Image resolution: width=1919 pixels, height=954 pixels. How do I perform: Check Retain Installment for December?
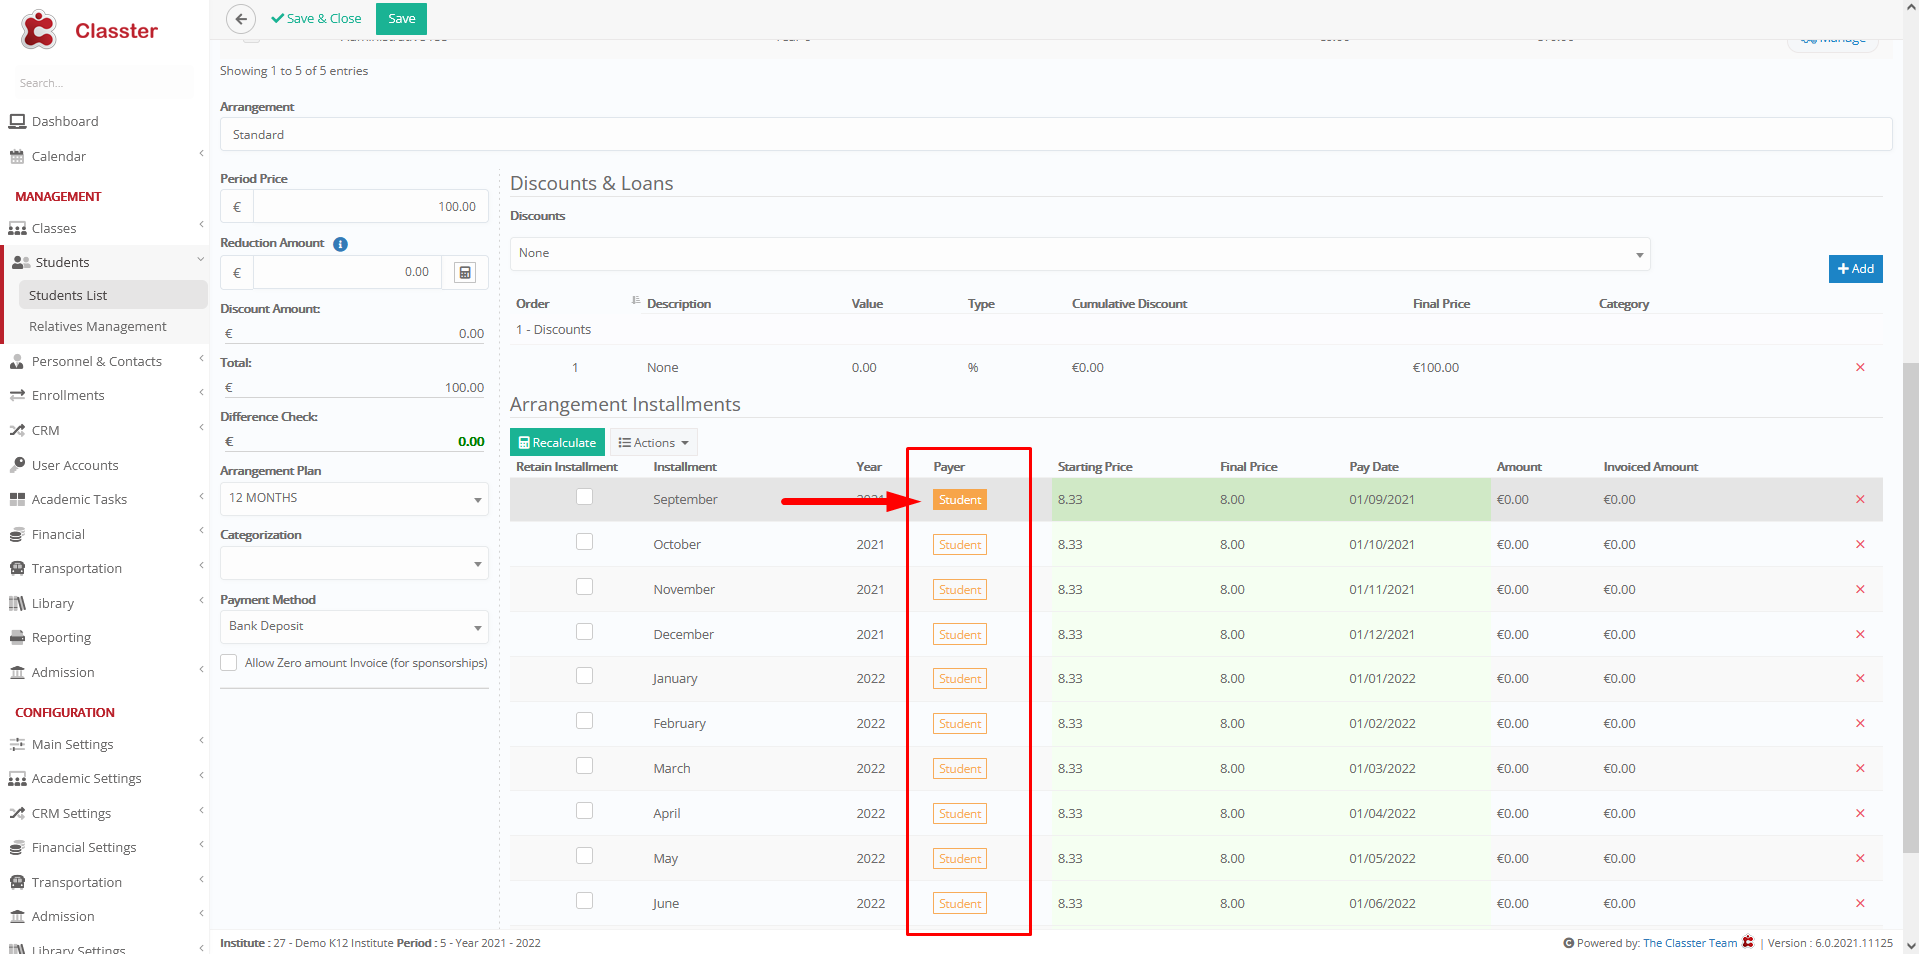click(x=585, y=632)
